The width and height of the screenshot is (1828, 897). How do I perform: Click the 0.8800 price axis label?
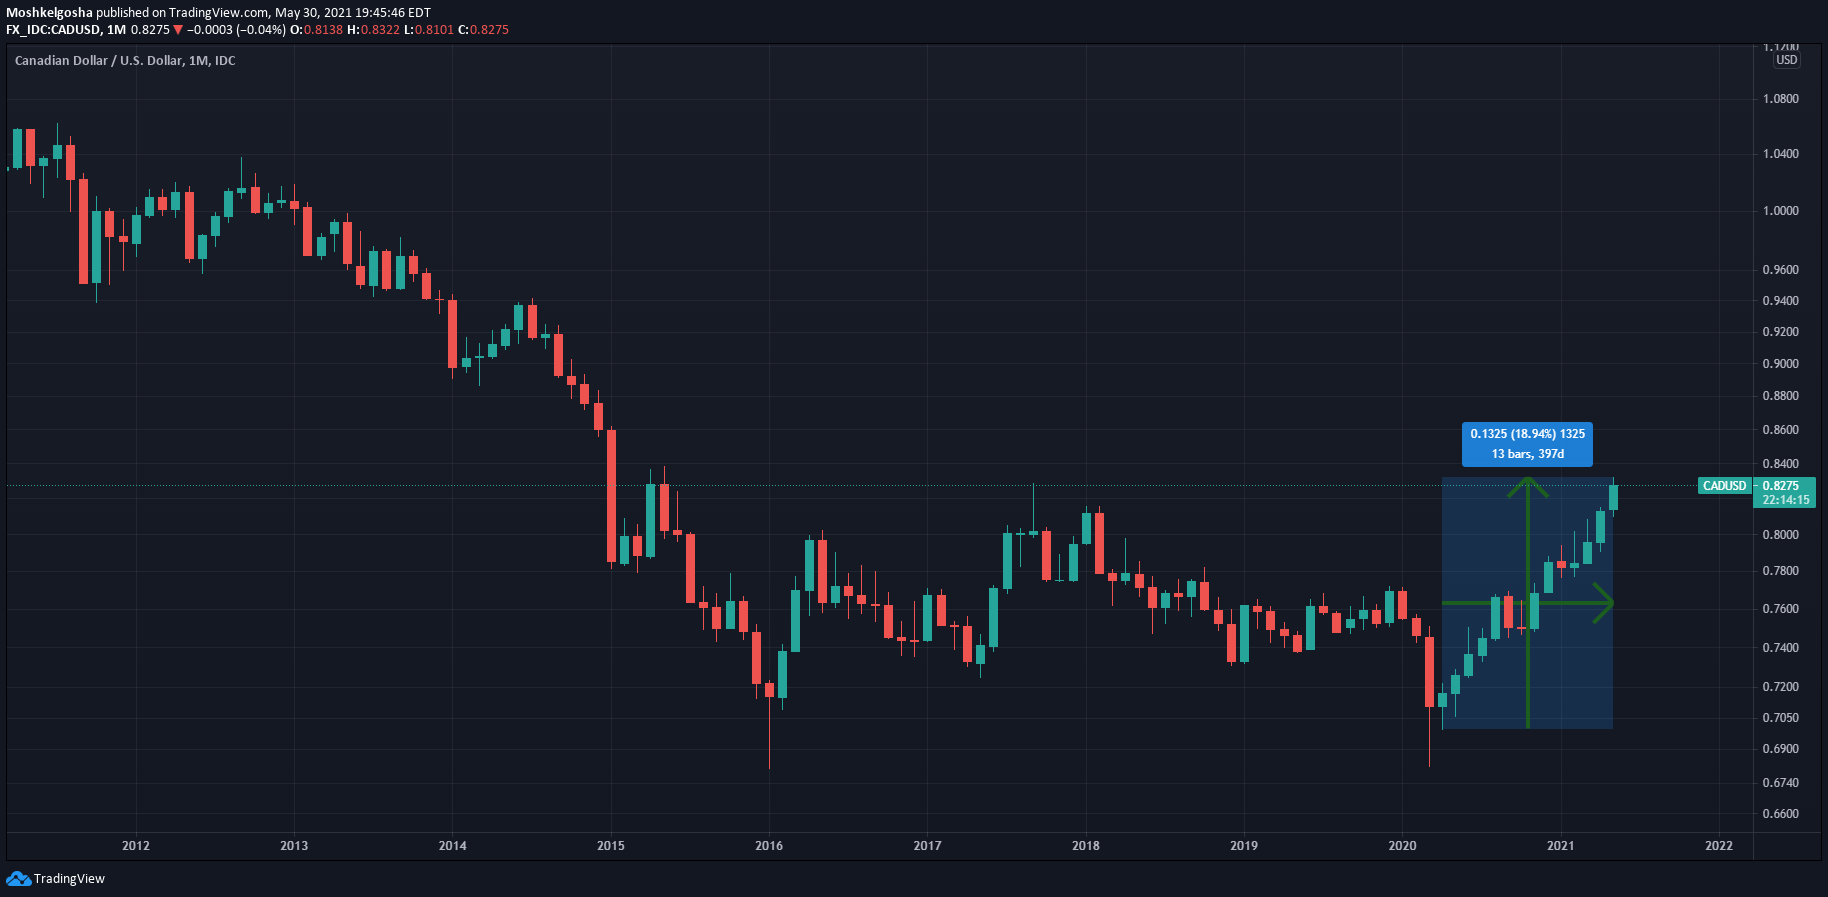1780,396
